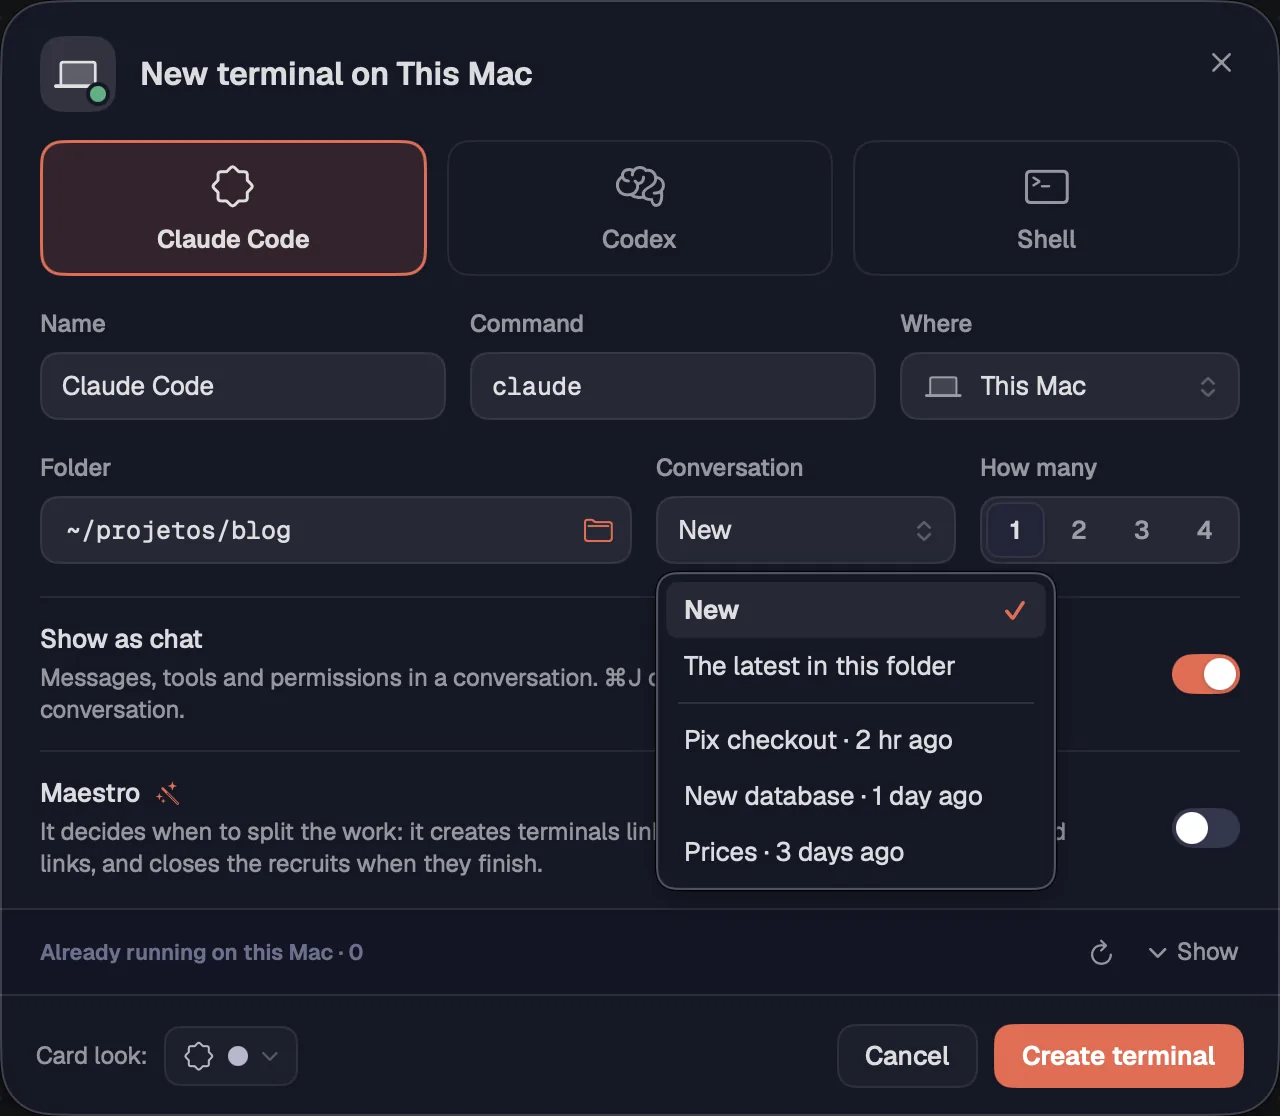Viewport: 1280px width, 1116px height.
Task: Close the New terminal dialog
Action: (1221, 63)
